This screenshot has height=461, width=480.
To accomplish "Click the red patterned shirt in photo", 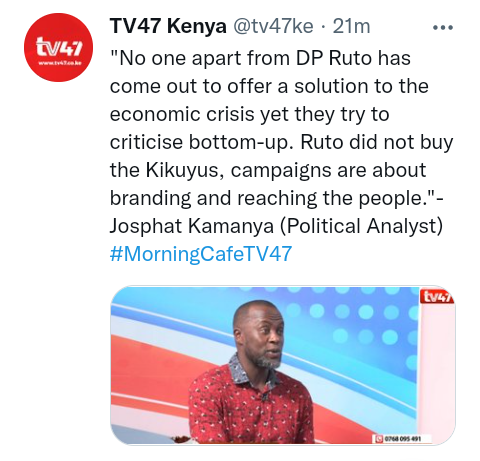I will pos(250,407).
